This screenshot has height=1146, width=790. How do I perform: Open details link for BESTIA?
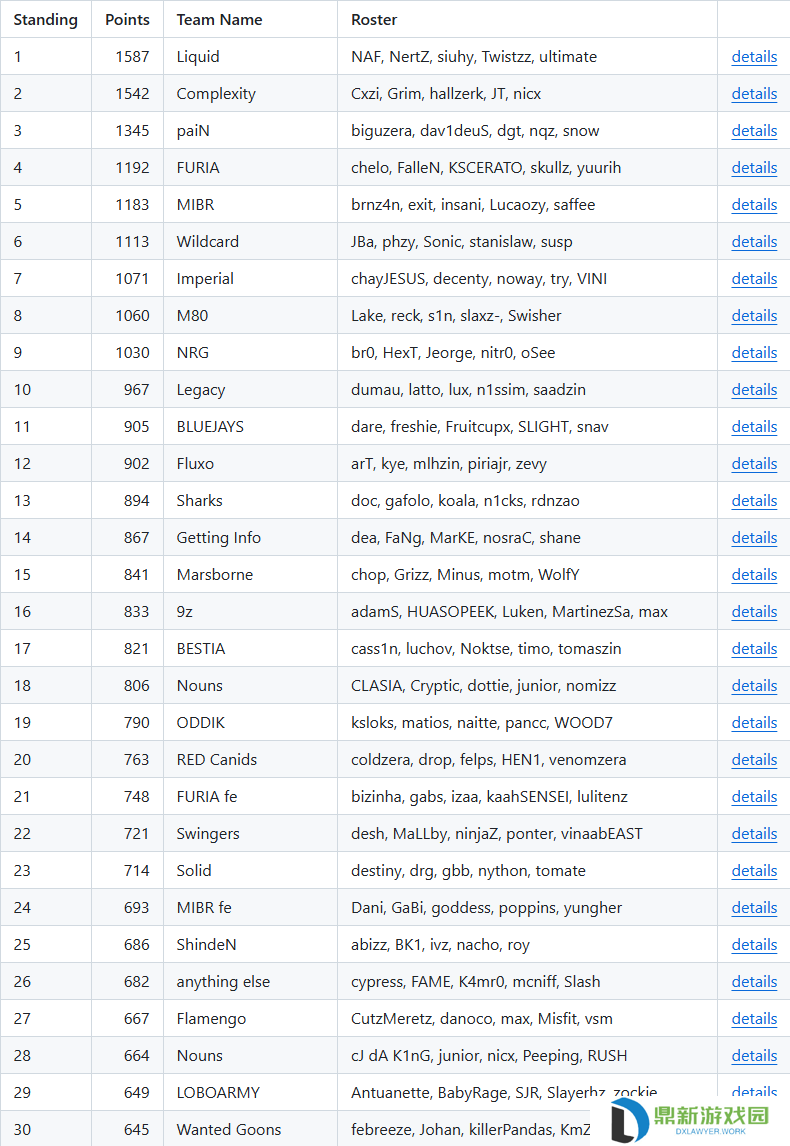pyautogui.click(x=754, y=648)
